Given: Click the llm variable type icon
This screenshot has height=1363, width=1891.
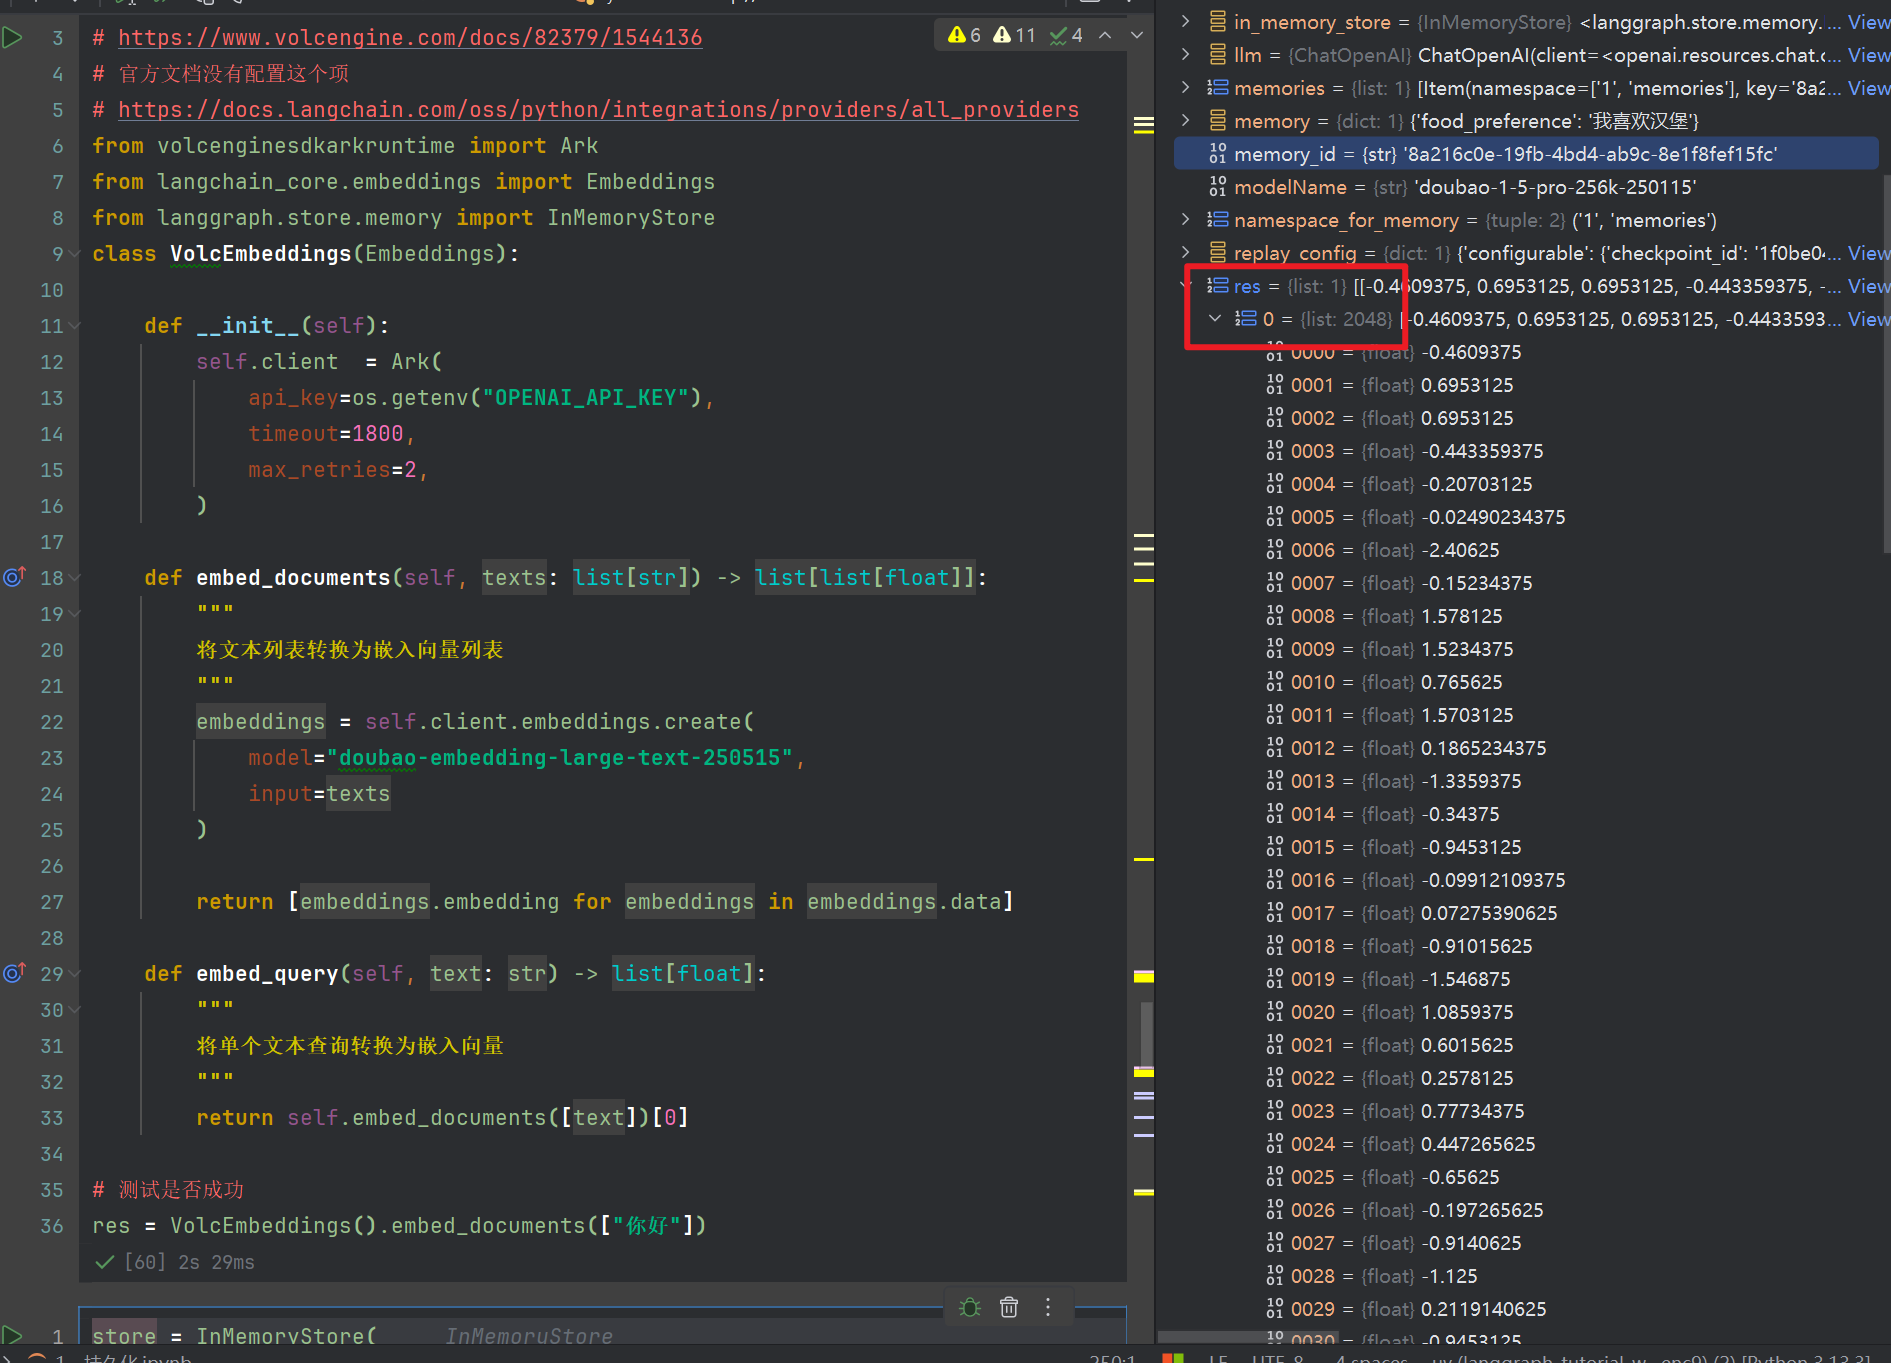Looking at the screenshot, I should [1218, 54].
